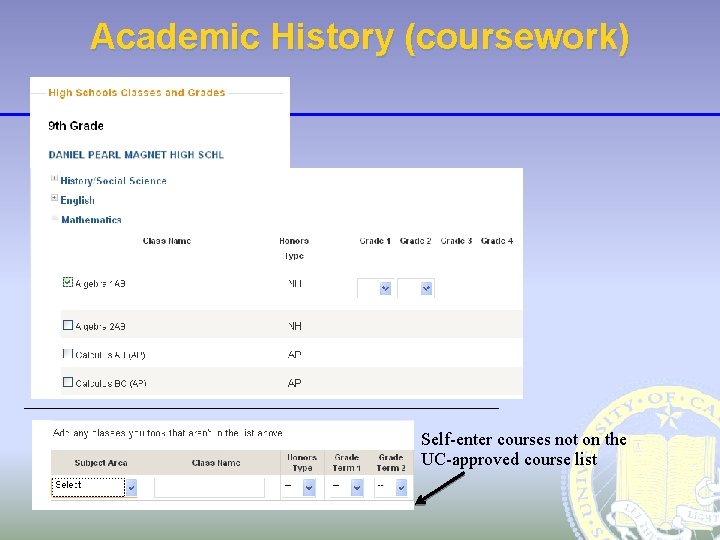Screen dimensions: 720x540
Task: Select the AP honors type for Calculus BC
Action: 294,383
